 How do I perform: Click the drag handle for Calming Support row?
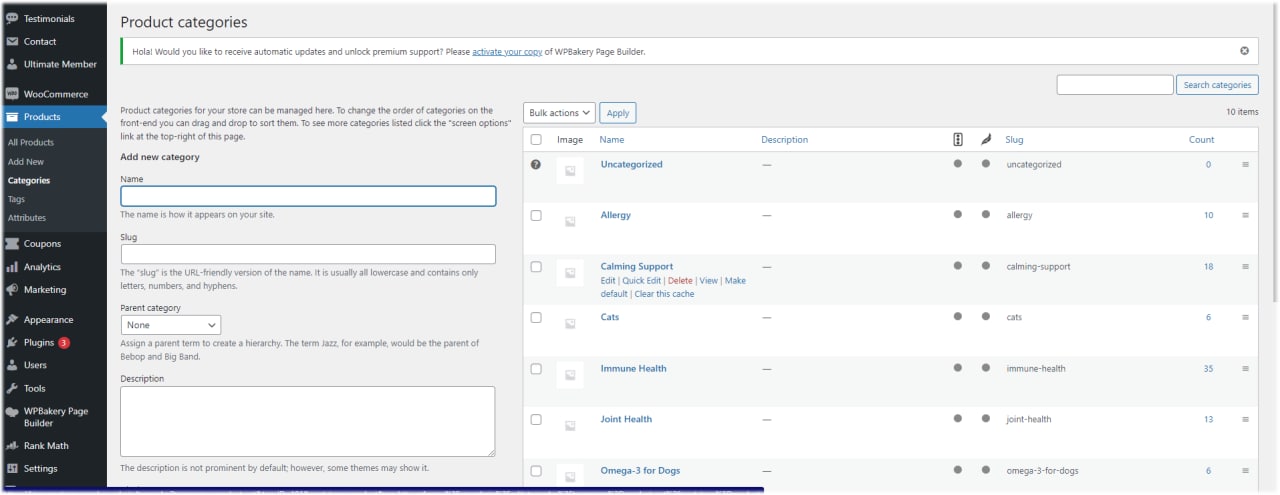coord(1245,266)
